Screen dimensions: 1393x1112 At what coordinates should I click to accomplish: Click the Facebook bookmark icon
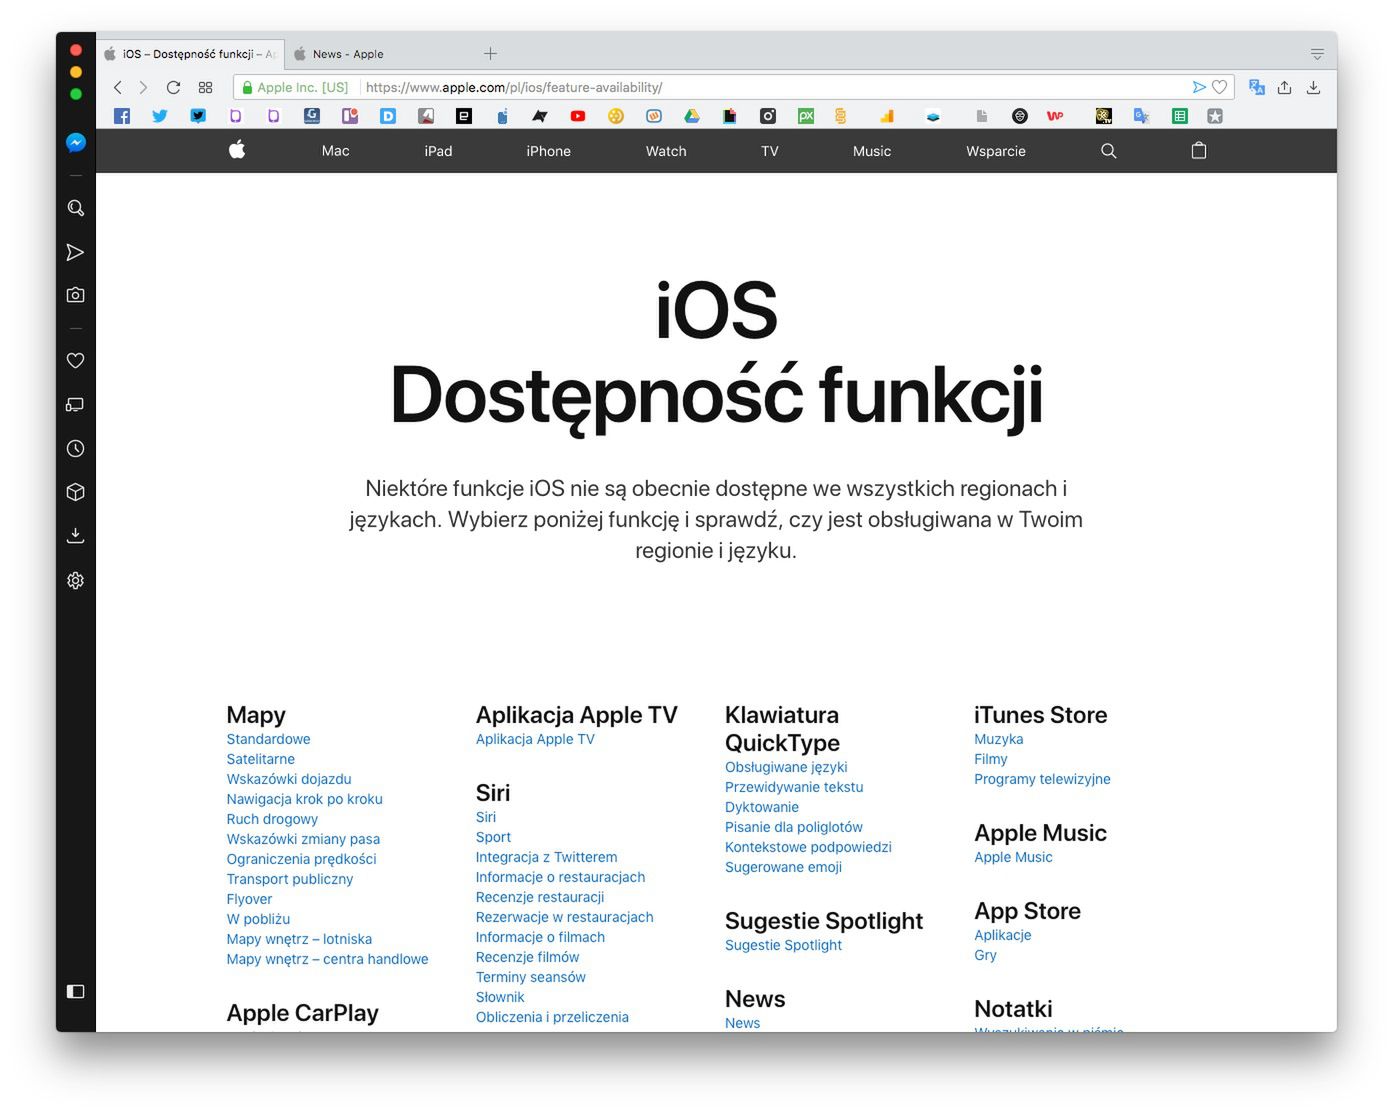(x=122, y=116)
